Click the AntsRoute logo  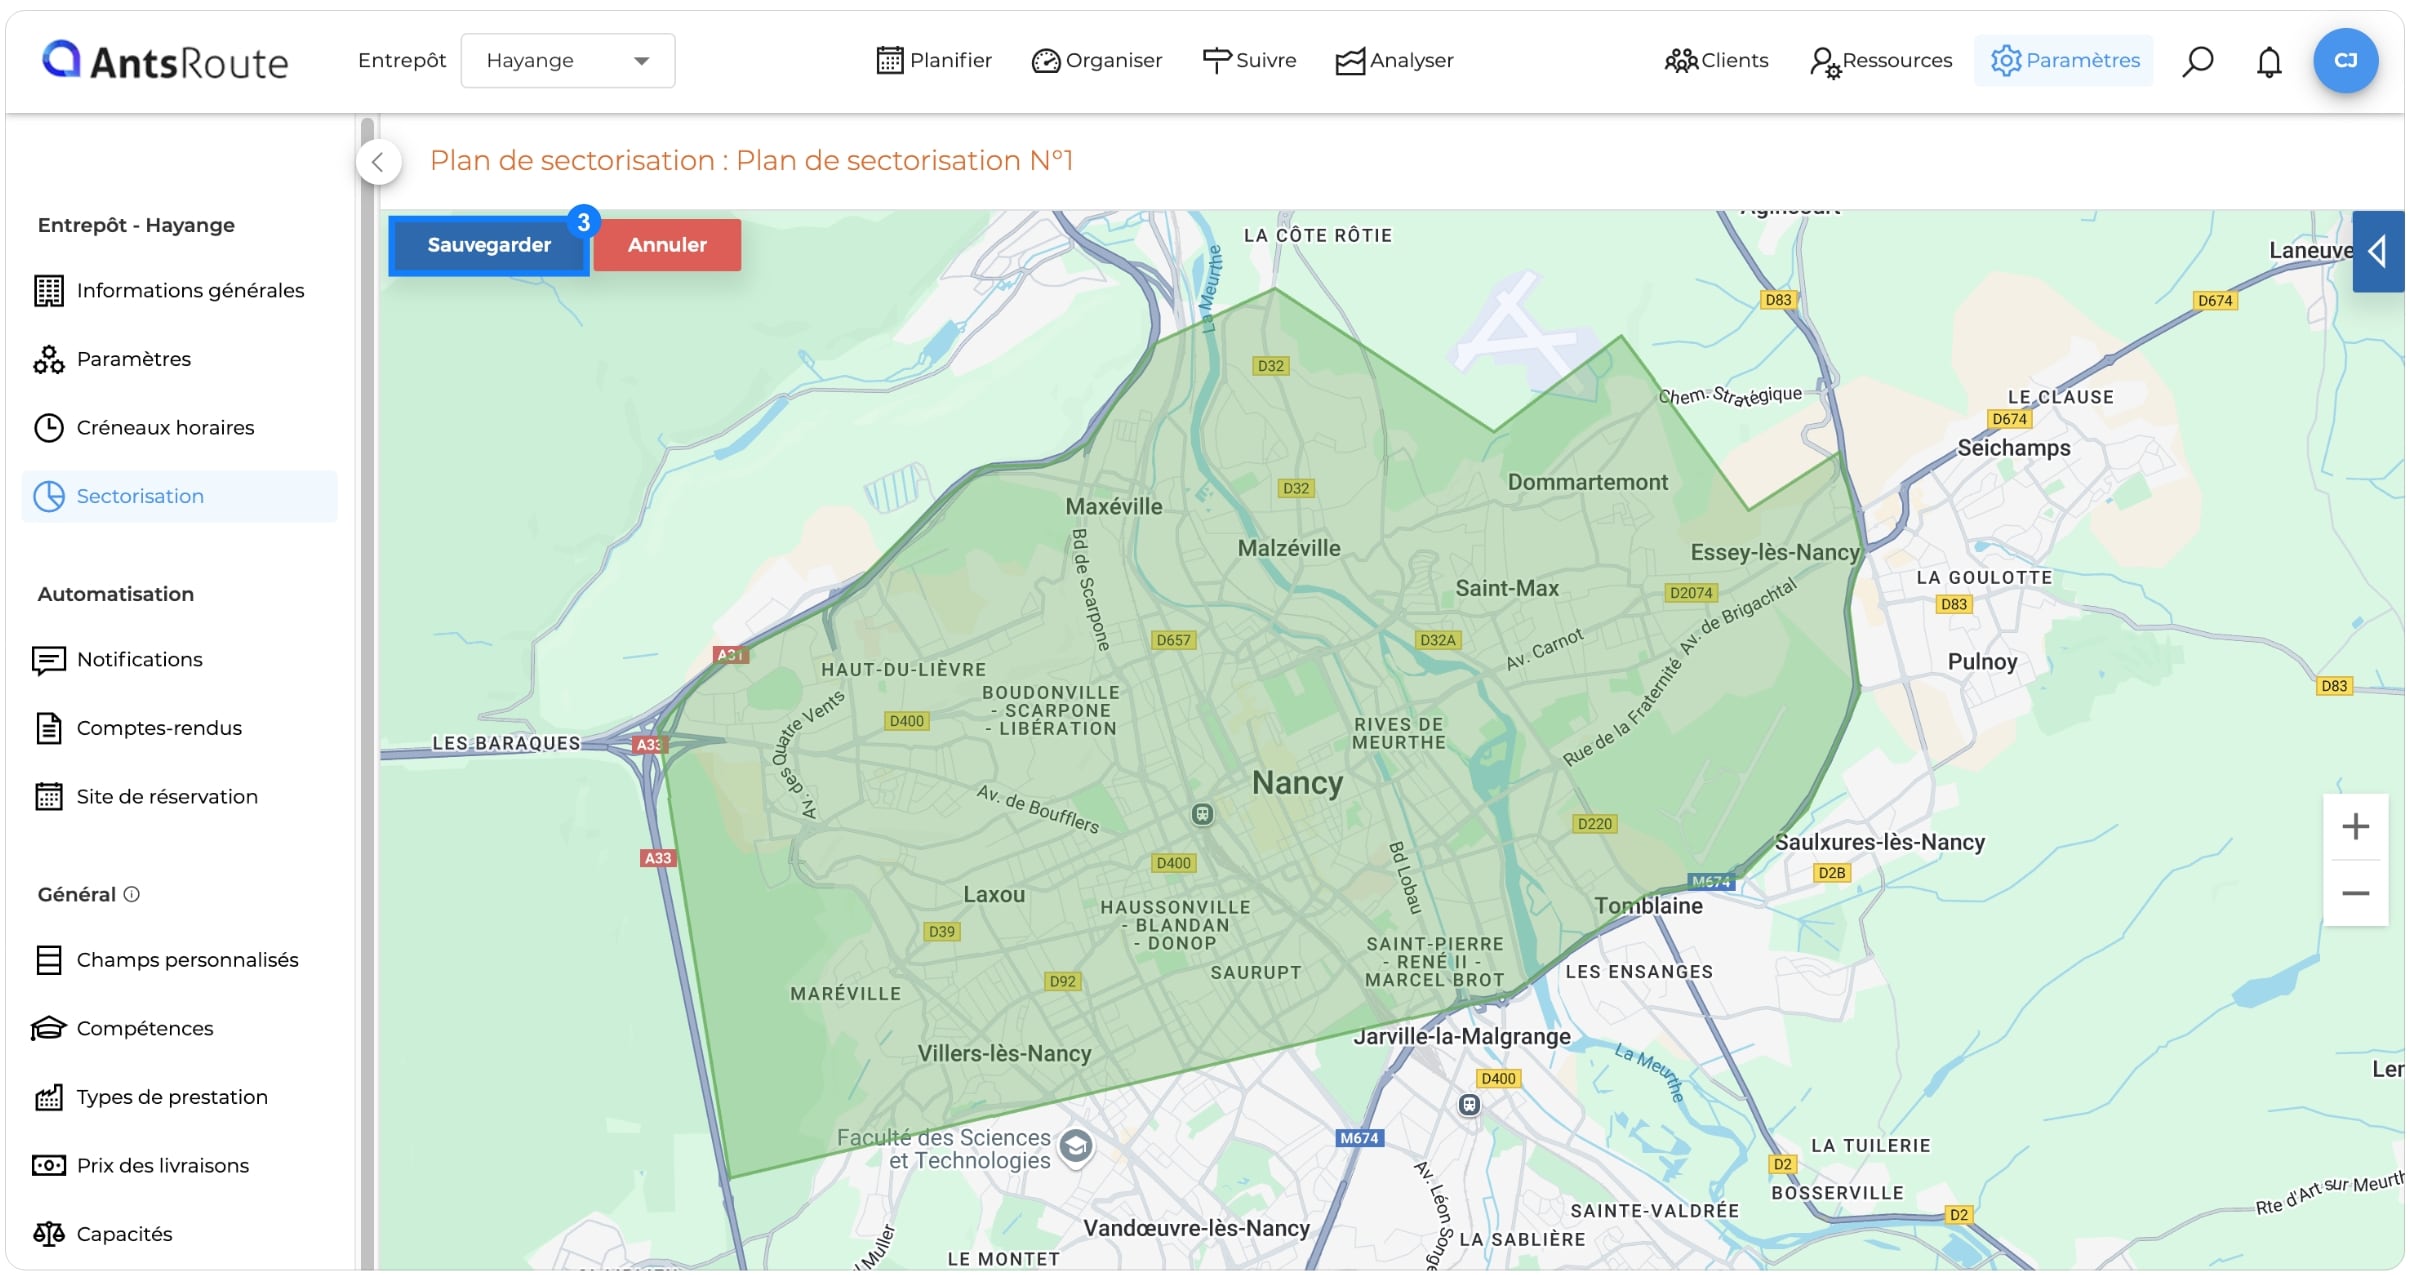click(x=165, y=61)
